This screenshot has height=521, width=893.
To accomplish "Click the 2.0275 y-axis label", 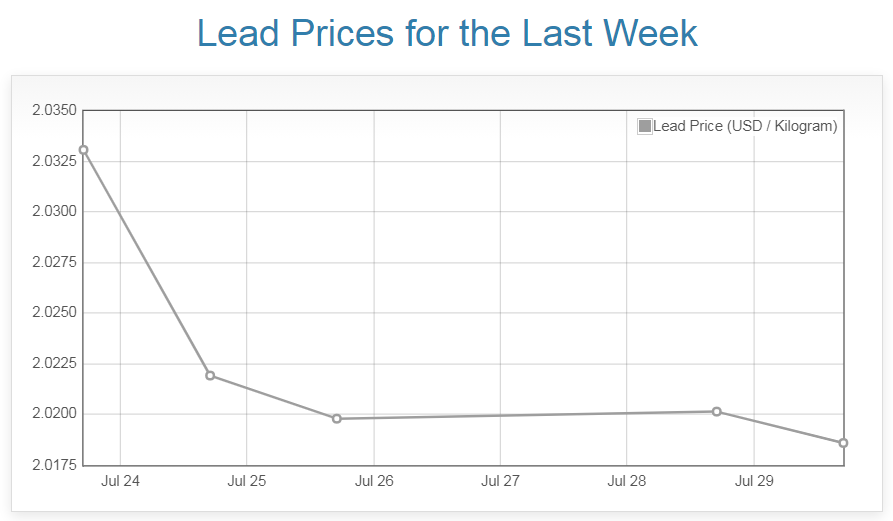I will (x=54, y=262).
